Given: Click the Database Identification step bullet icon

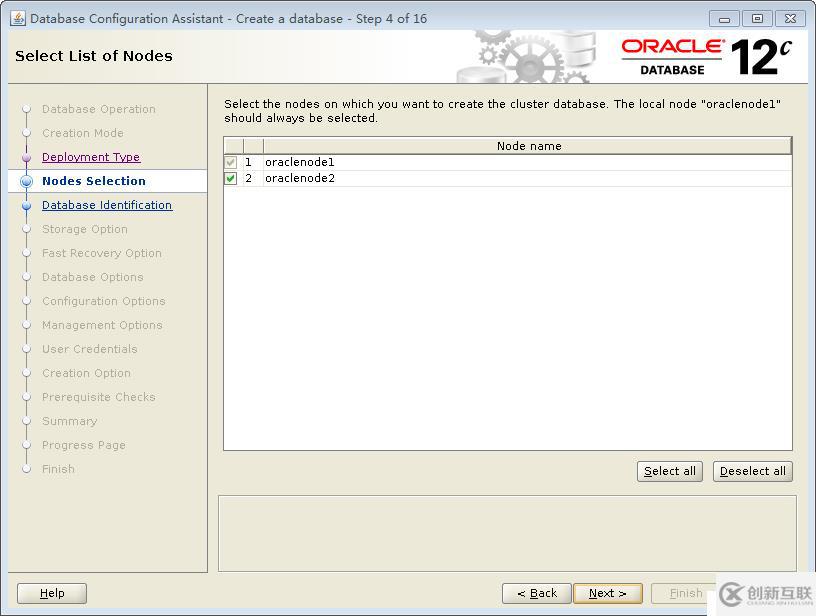Looking at the screenshot, I should [x=27, y=206].
